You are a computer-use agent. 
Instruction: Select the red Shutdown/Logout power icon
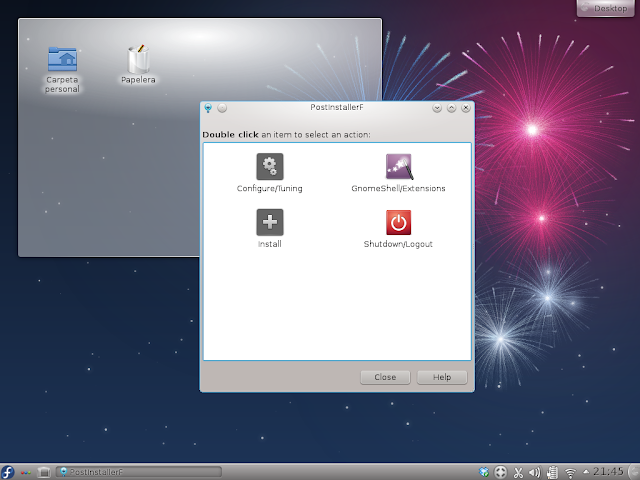(x=398, y=222)
